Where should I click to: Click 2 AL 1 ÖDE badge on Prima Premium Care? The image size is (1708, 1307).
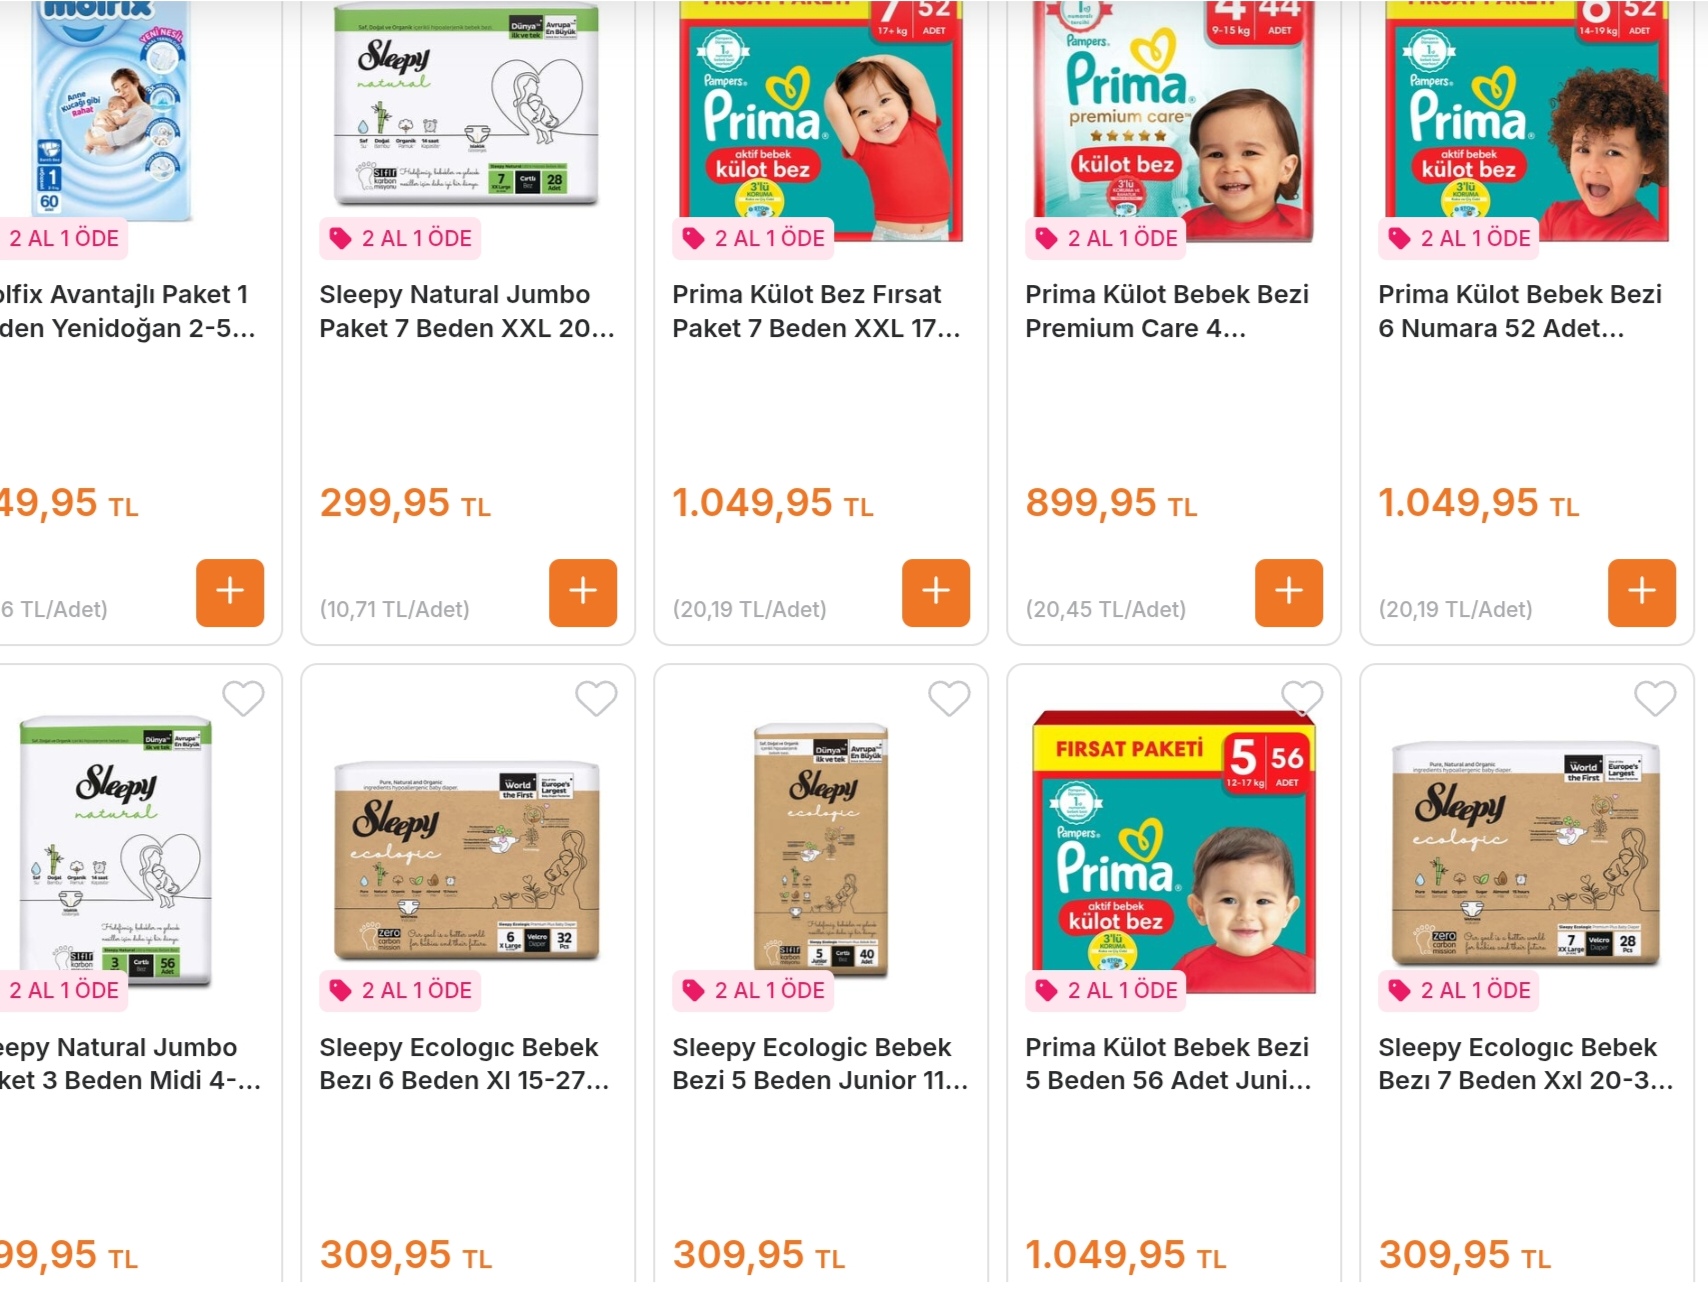[1107, 238]
